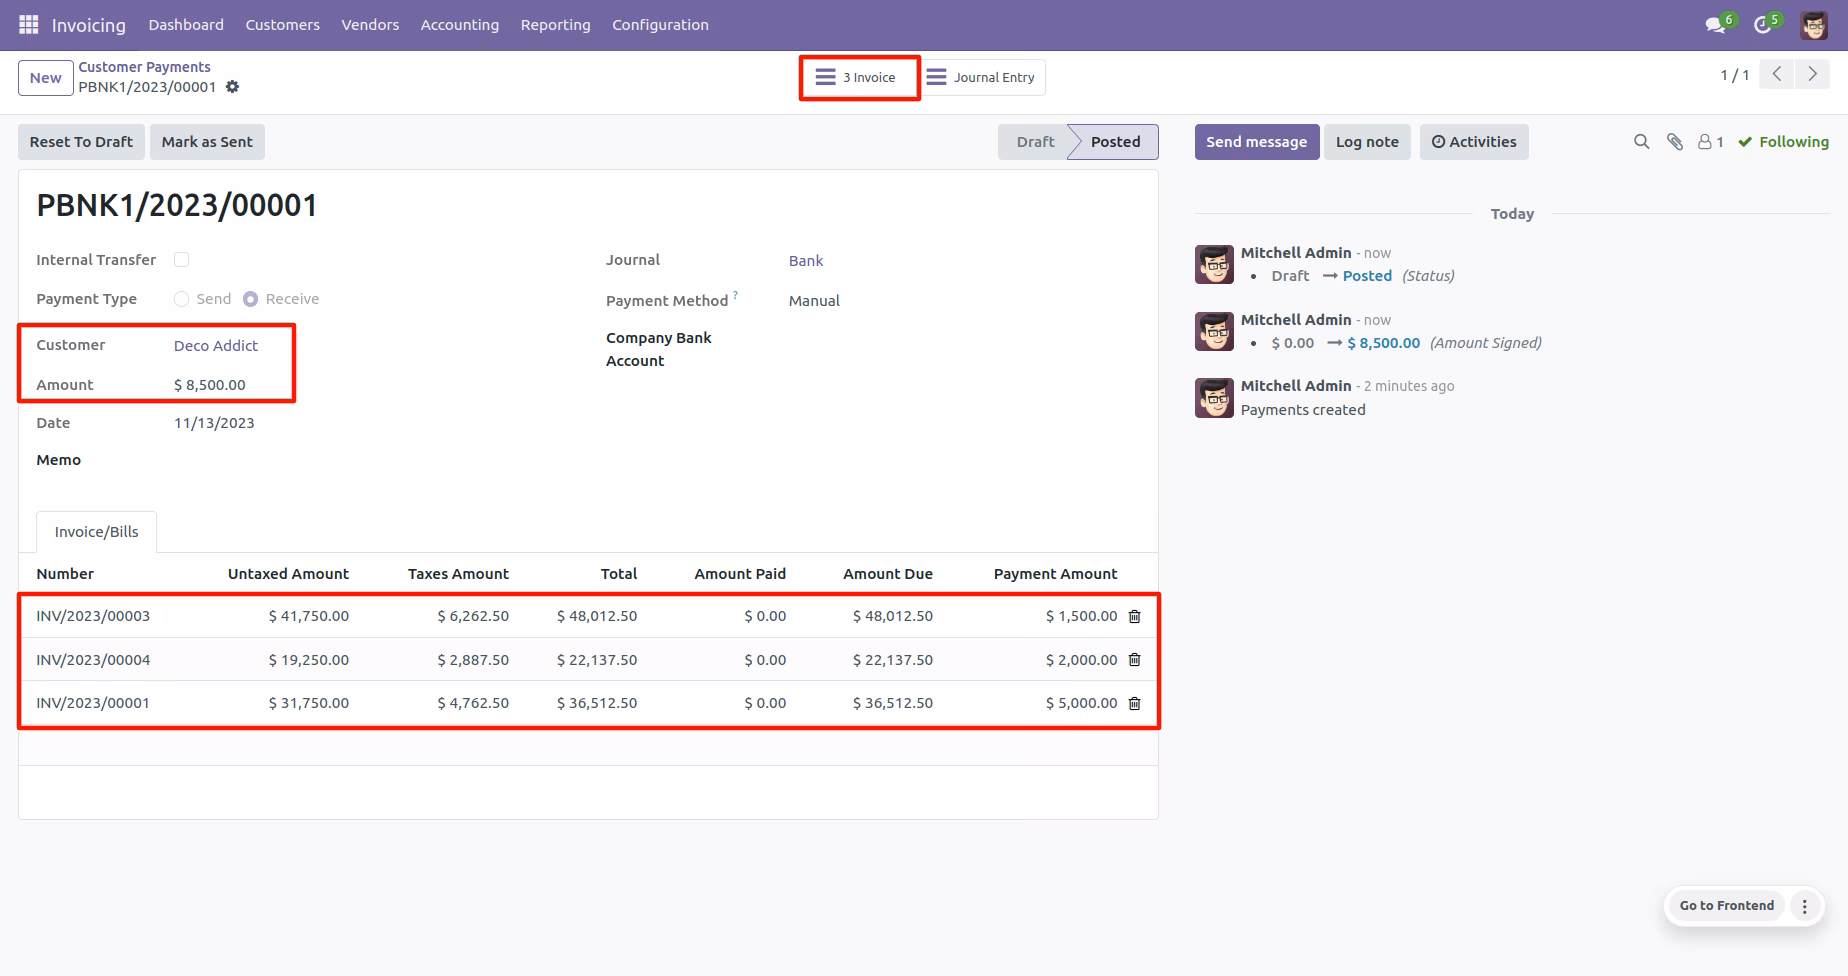Toggle the Internal Transfer checkbox
1848x976 pixels.
click(181, 260)
